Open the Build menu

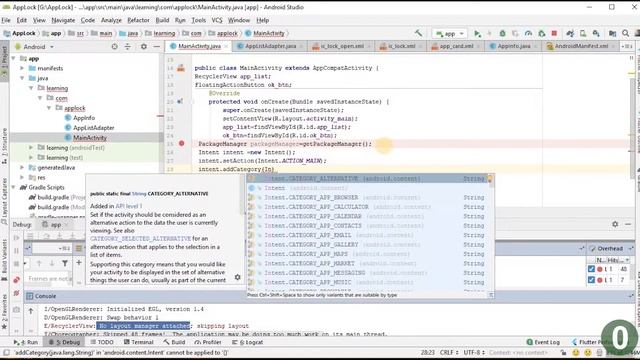coord(162,20)
